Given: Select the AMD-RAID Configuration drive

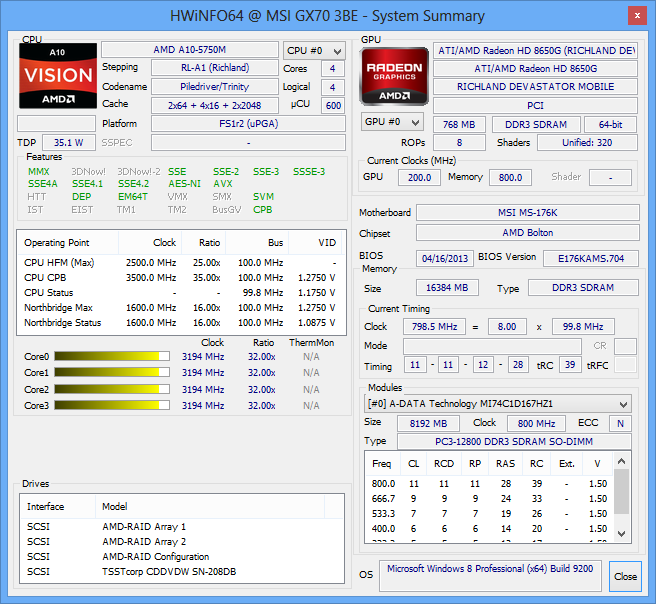Looking at the screenshot, I should (x=182, y=557).
